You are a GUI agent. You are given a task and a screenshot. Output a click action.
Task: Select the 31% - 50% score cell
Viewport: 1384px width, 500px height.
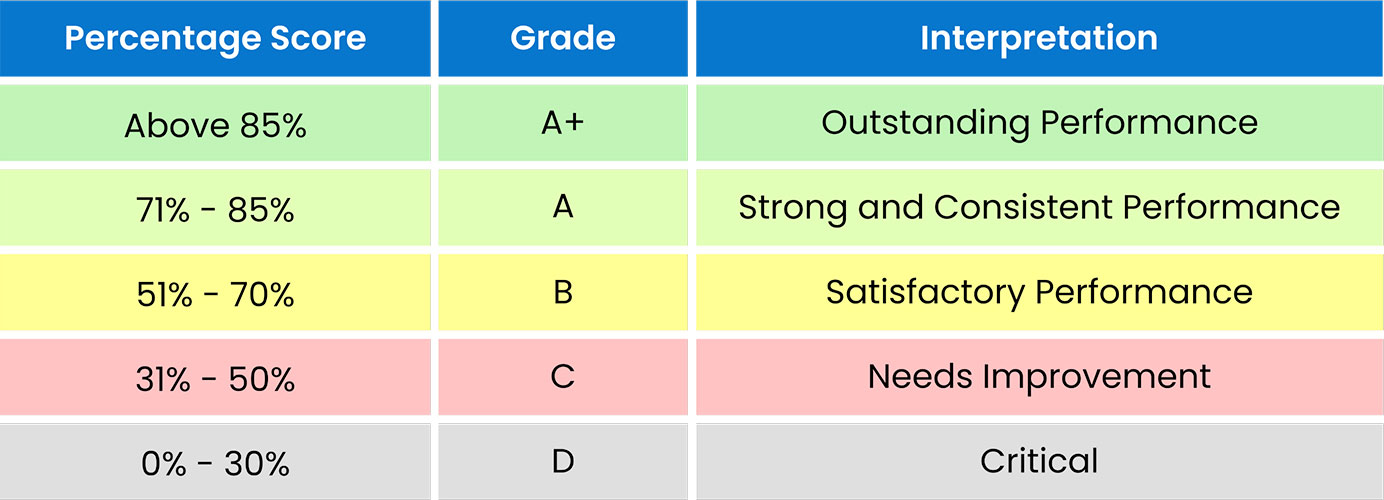coord(215,380)
